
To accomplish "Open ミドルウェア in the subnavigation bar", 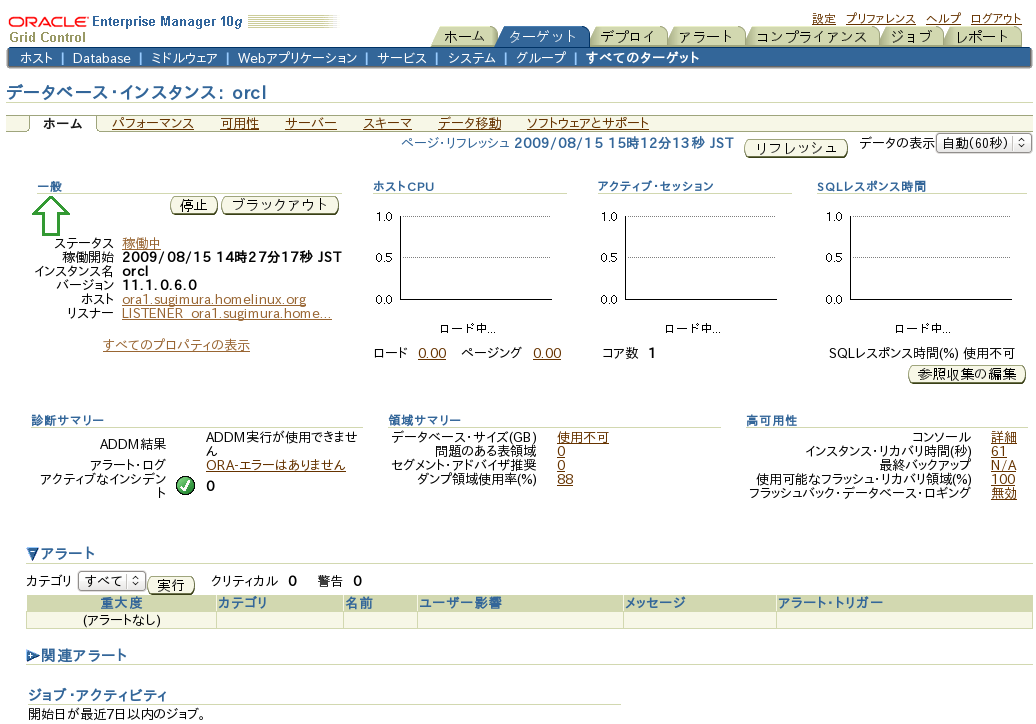I will (x=184, y=58).
